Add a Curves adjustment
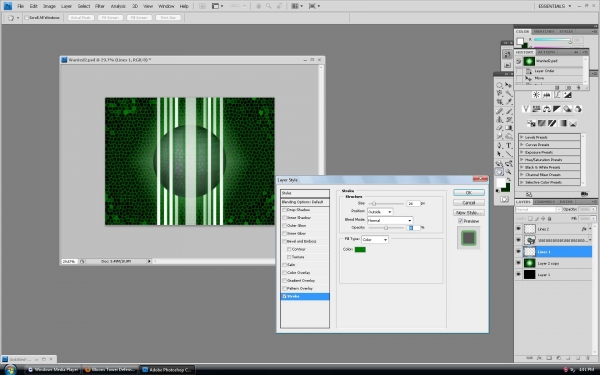This screenshot has width=600, height=375. point(557,95)
